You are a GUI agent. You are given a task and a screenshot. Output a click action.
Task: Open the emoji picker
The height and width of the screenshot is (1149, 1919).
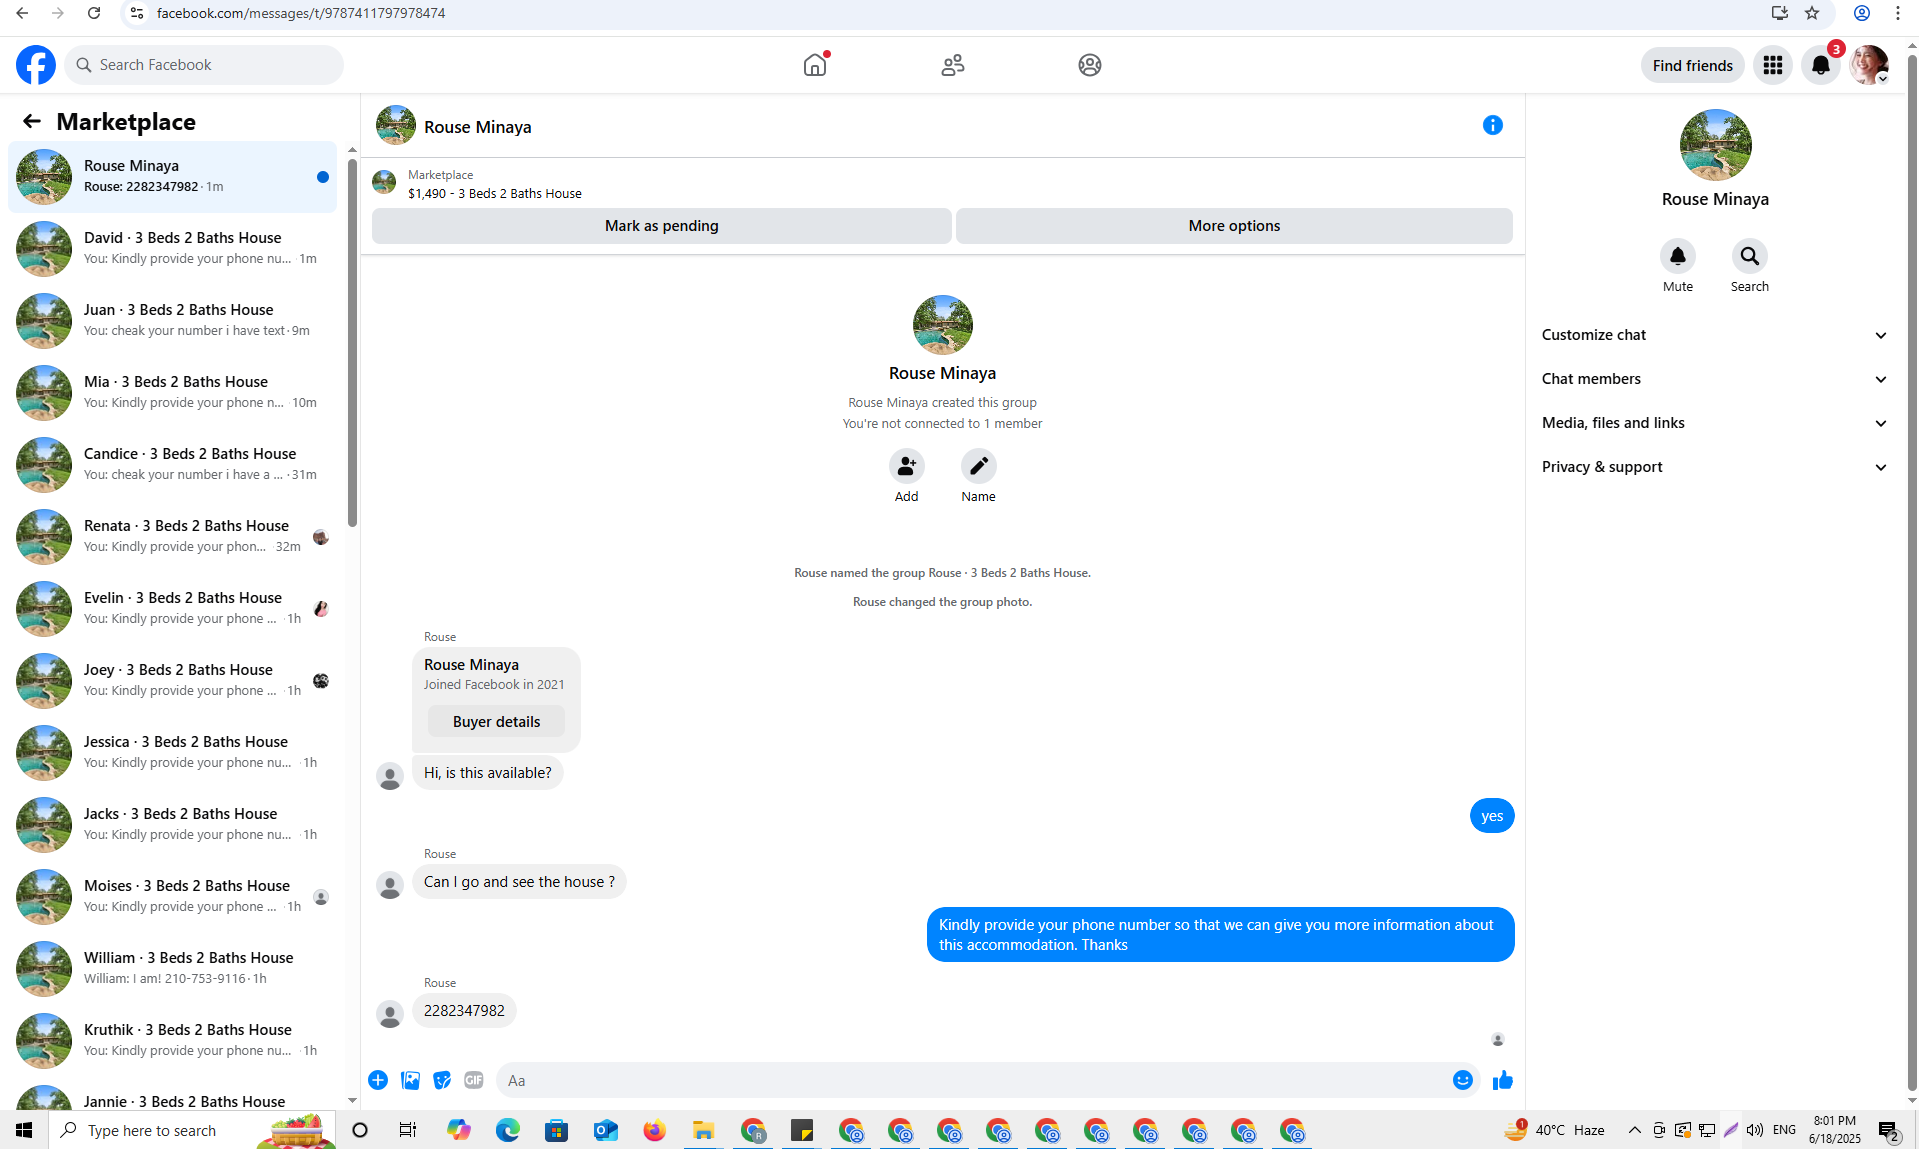pyautogui.click(x=1463, y=1080)
